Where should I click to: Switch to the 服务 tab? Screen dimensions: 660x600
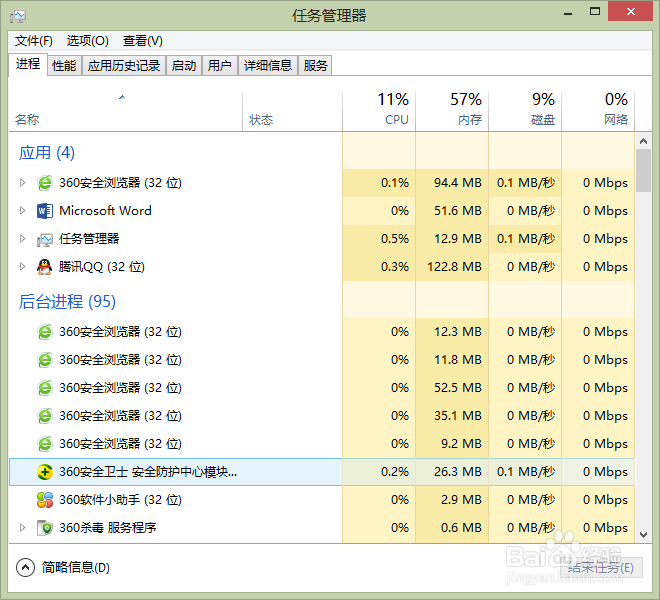315,66
